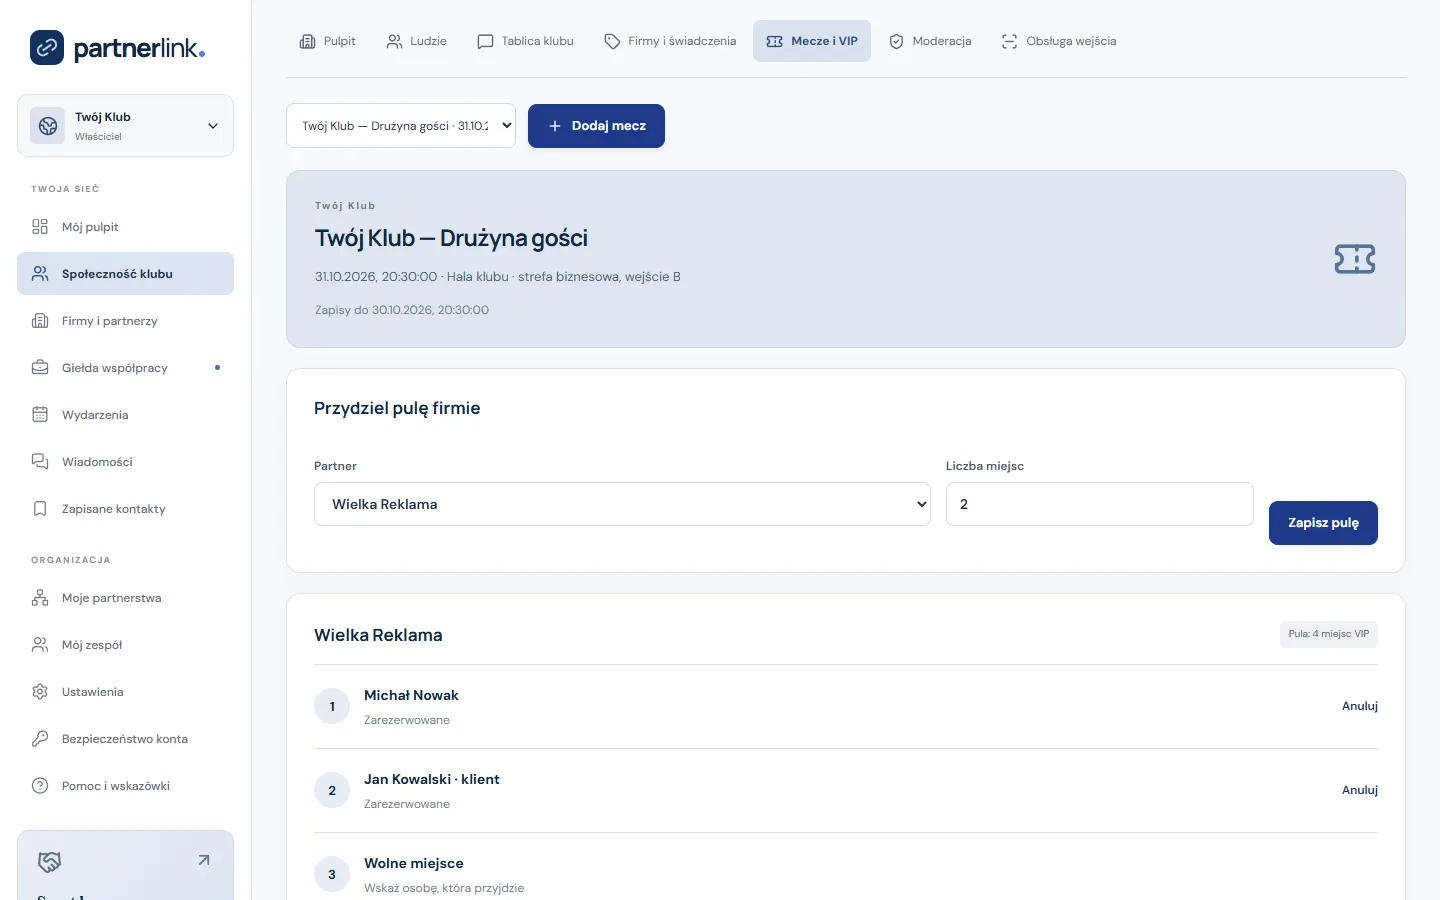Screen dimensions: 1440x900
Task: Click the Giełda współpracy notification dot
Action: click(217, 368)
